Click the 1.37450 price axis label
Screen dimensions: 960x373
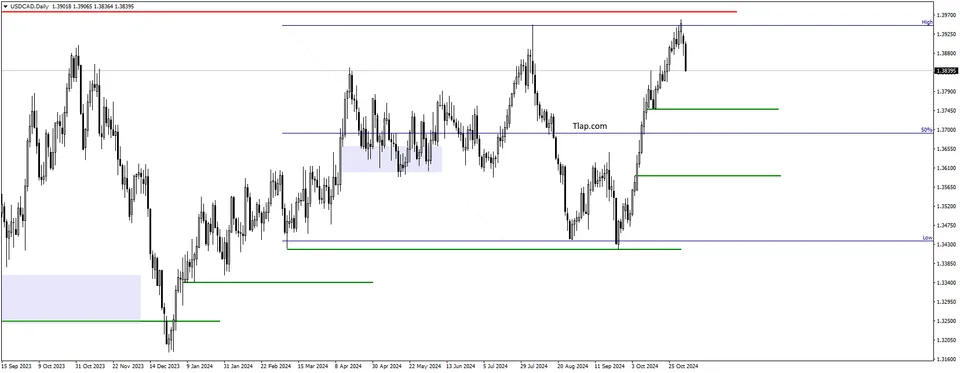point(947,111)
